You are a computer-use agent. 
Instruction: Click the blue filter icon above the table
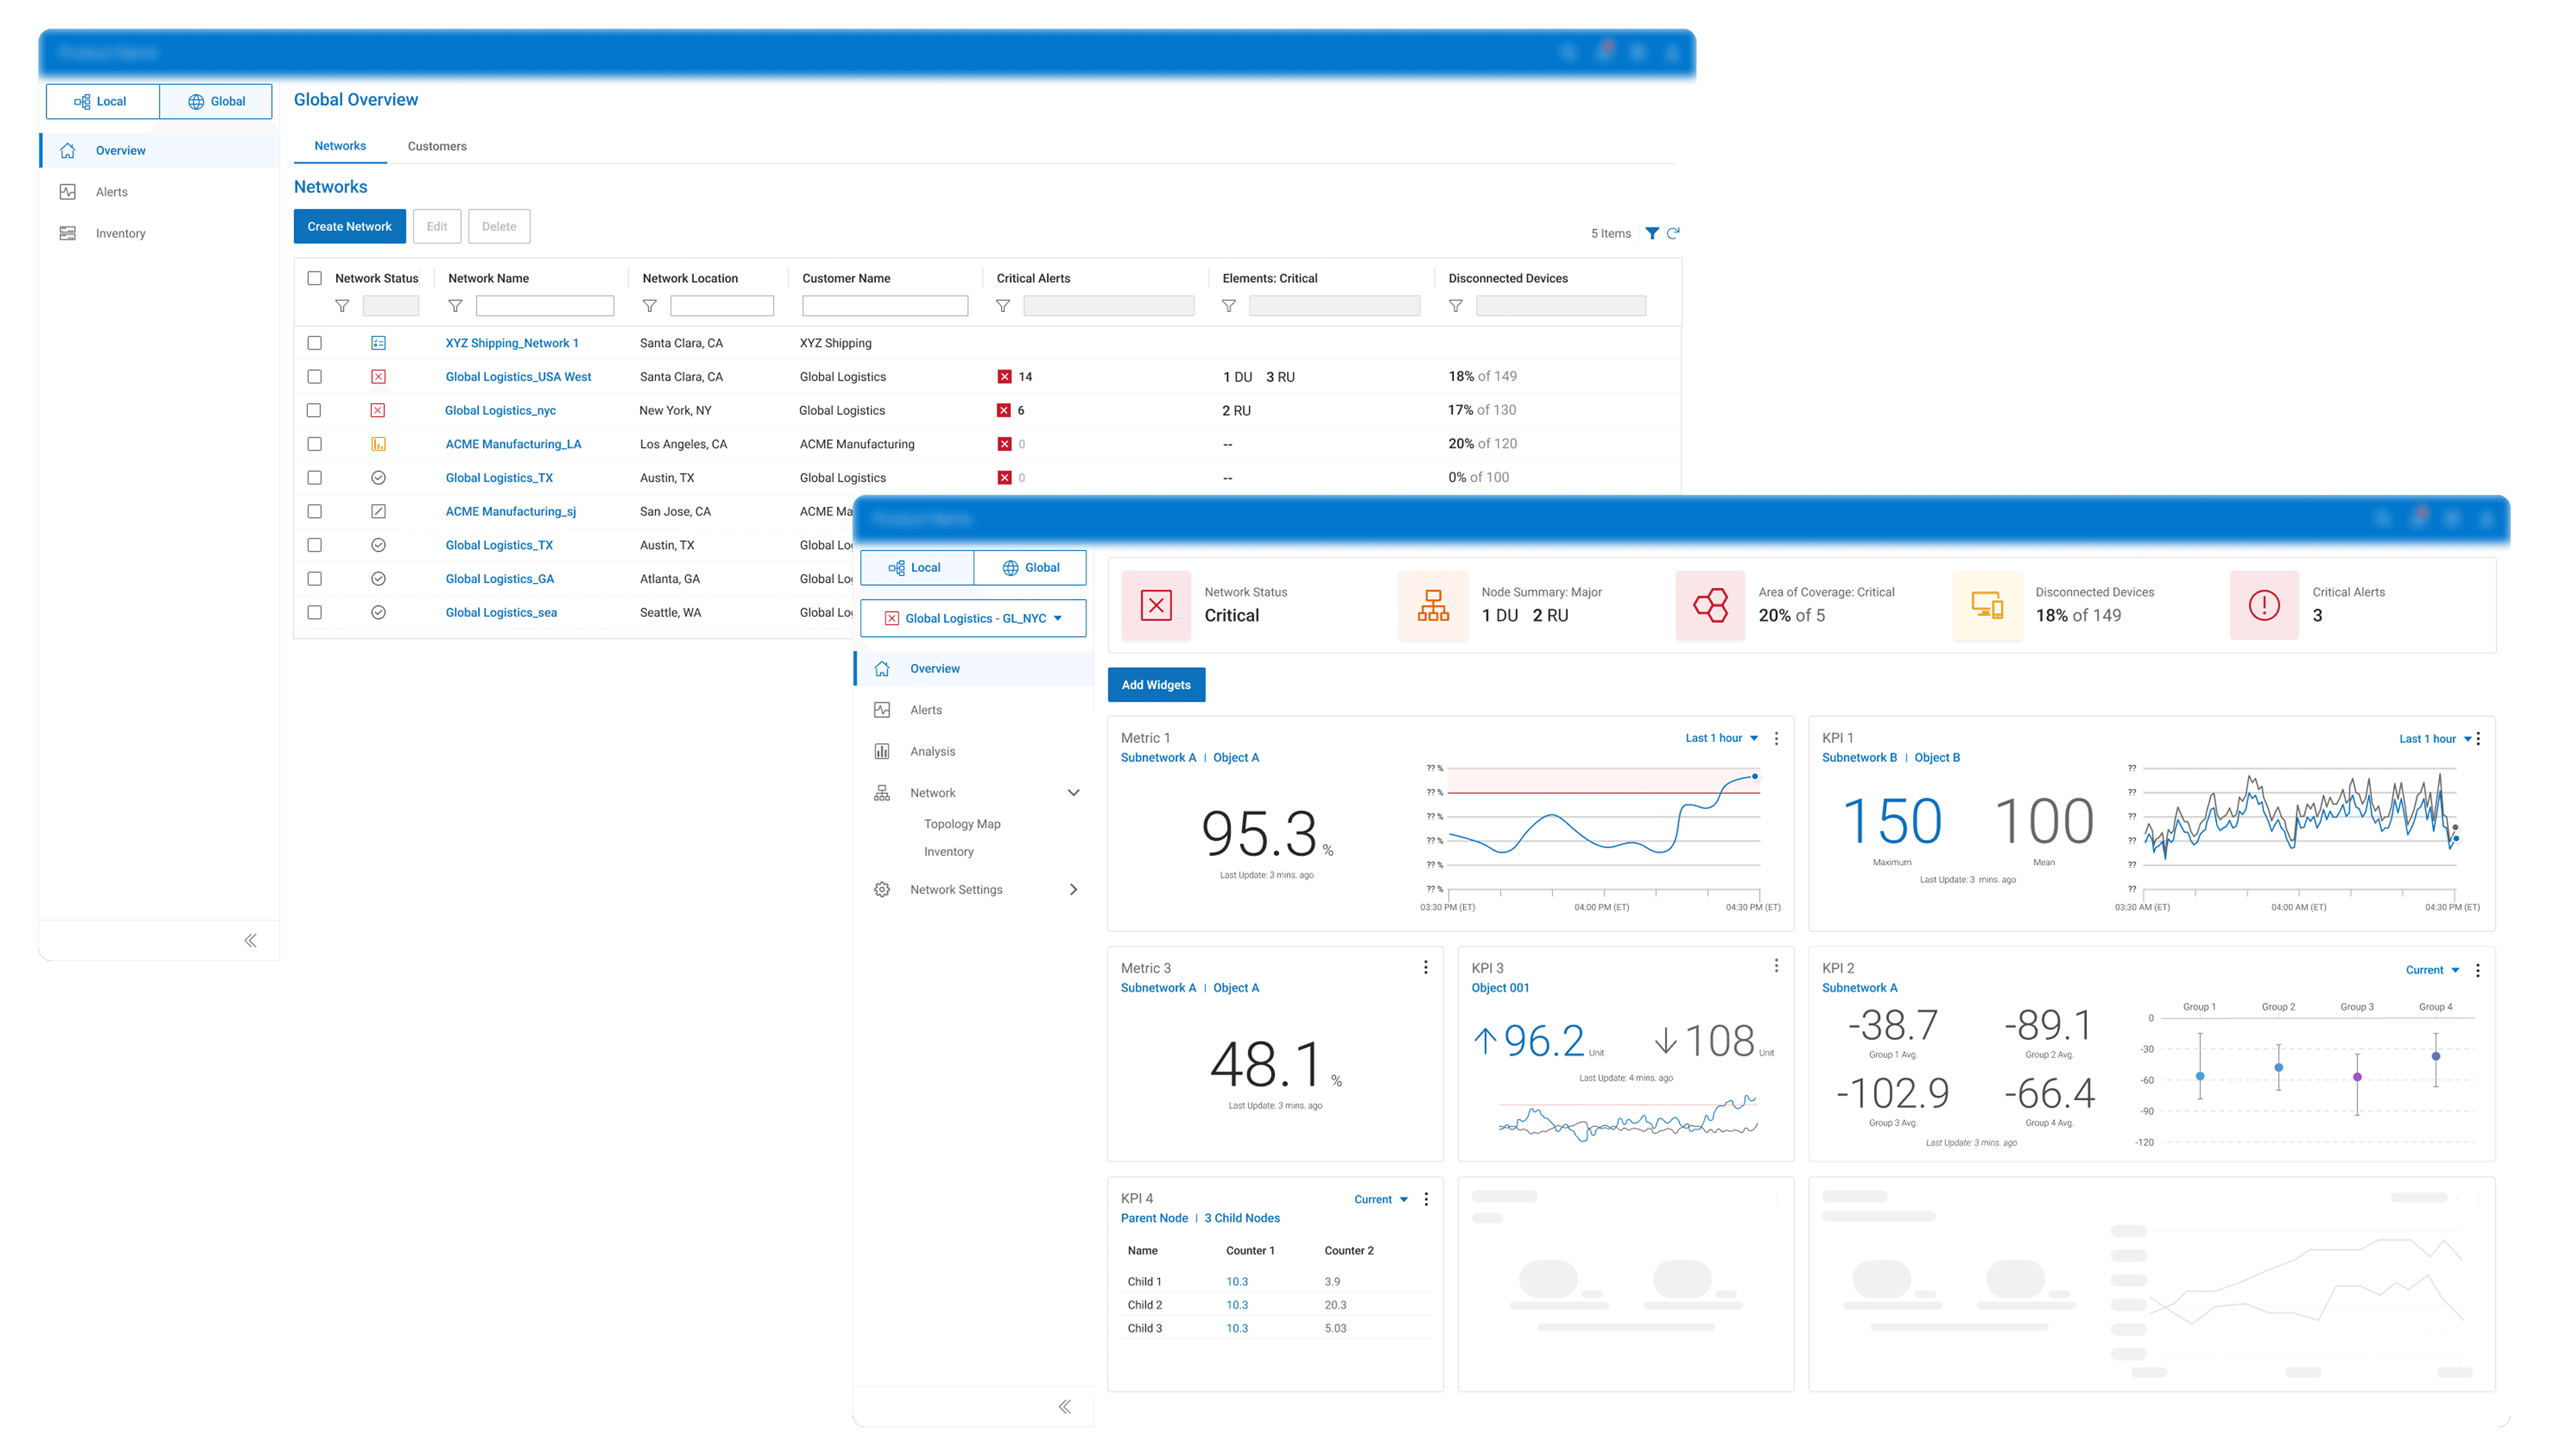(x=1652, y=233)
